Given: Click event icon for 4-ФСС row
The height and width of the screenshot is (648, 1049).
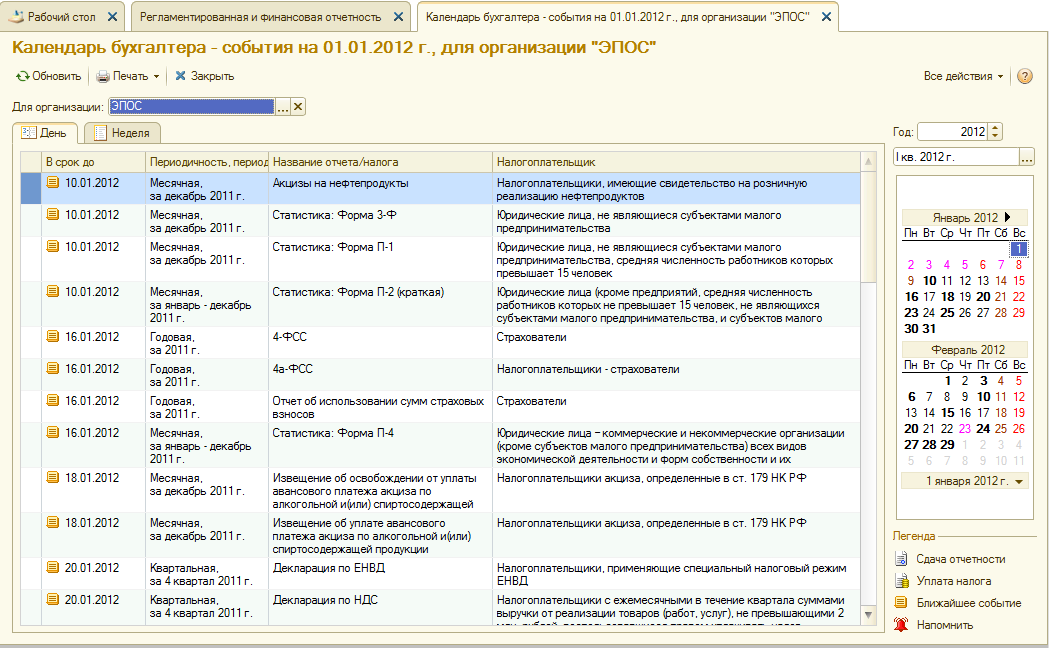Looking at the screenshot, I should click(x=53, y=336).
